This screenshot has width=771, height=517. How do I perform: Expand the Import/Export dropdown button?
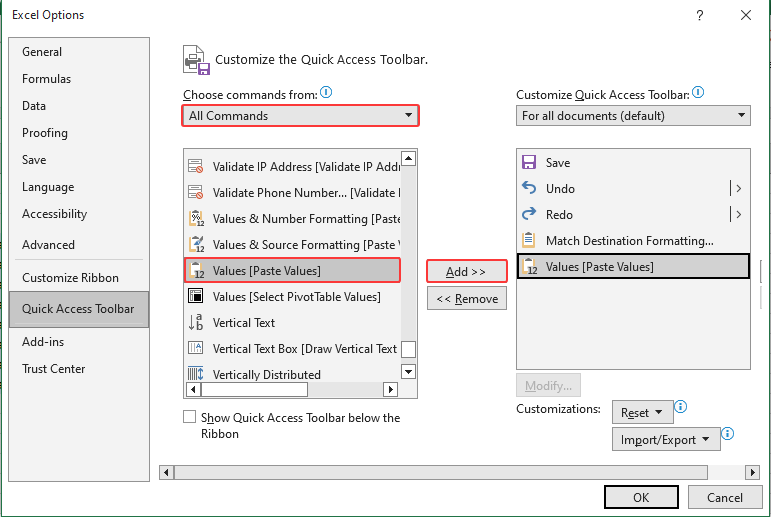pyautogui.click(x=665, y=439)
